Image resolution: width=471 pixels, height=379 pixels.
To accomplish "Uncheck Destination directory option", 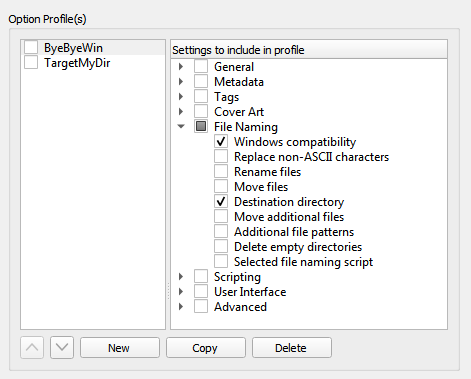I will 221,201.
